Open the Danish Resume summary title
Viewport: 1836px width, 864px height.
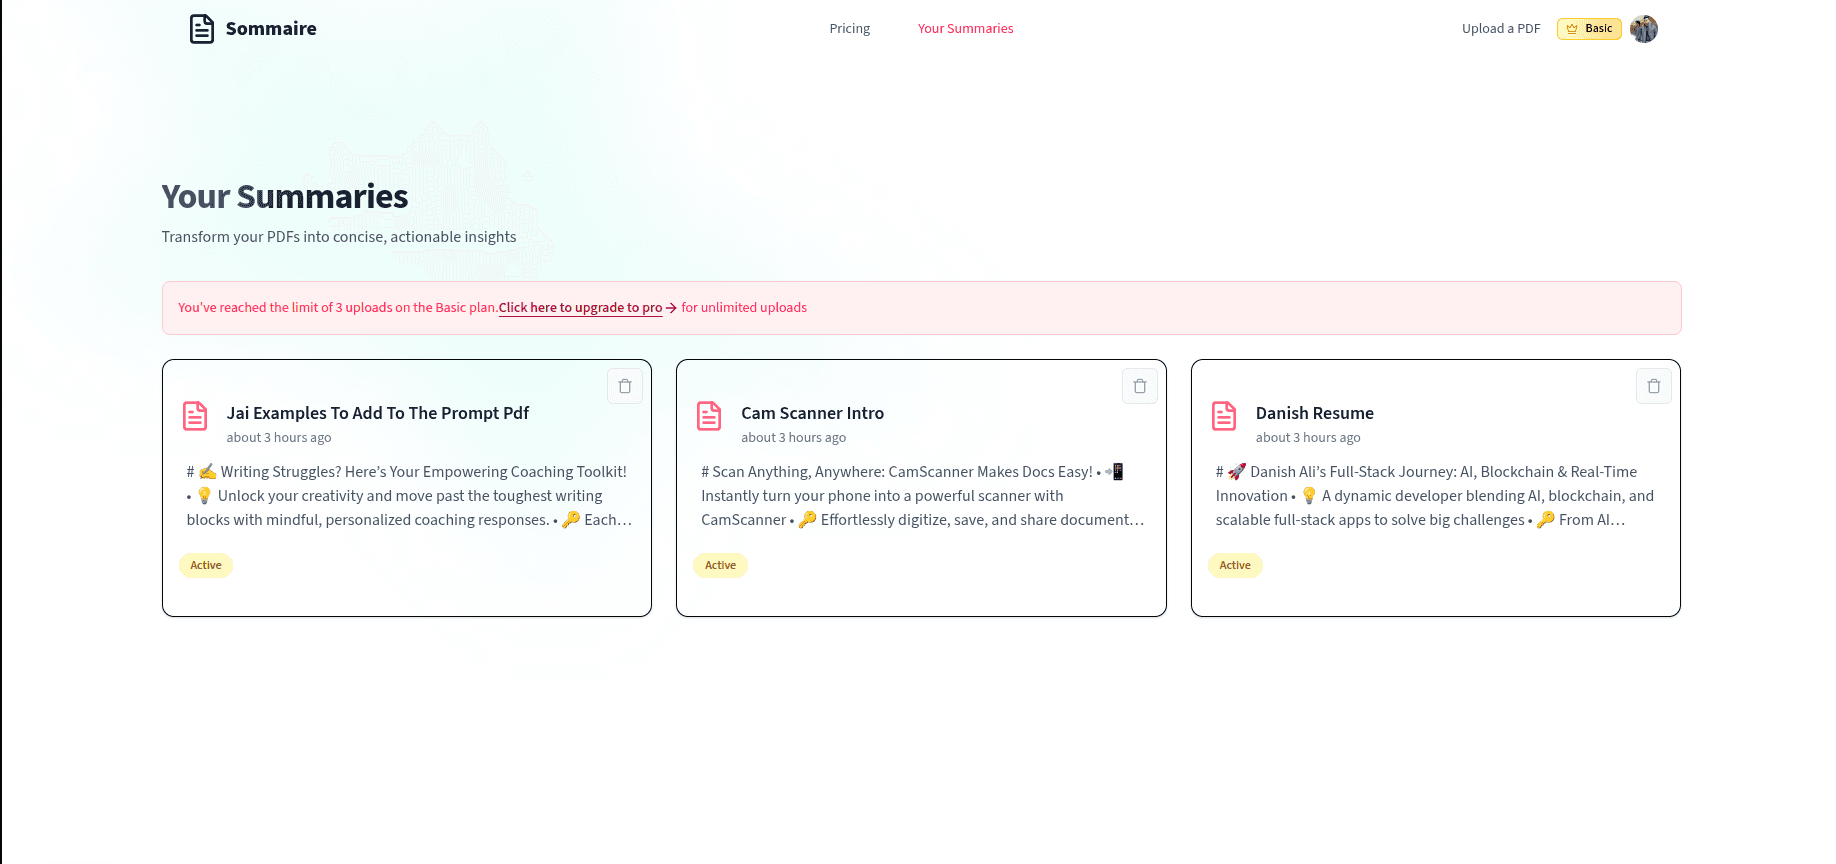coord(1314,413)
